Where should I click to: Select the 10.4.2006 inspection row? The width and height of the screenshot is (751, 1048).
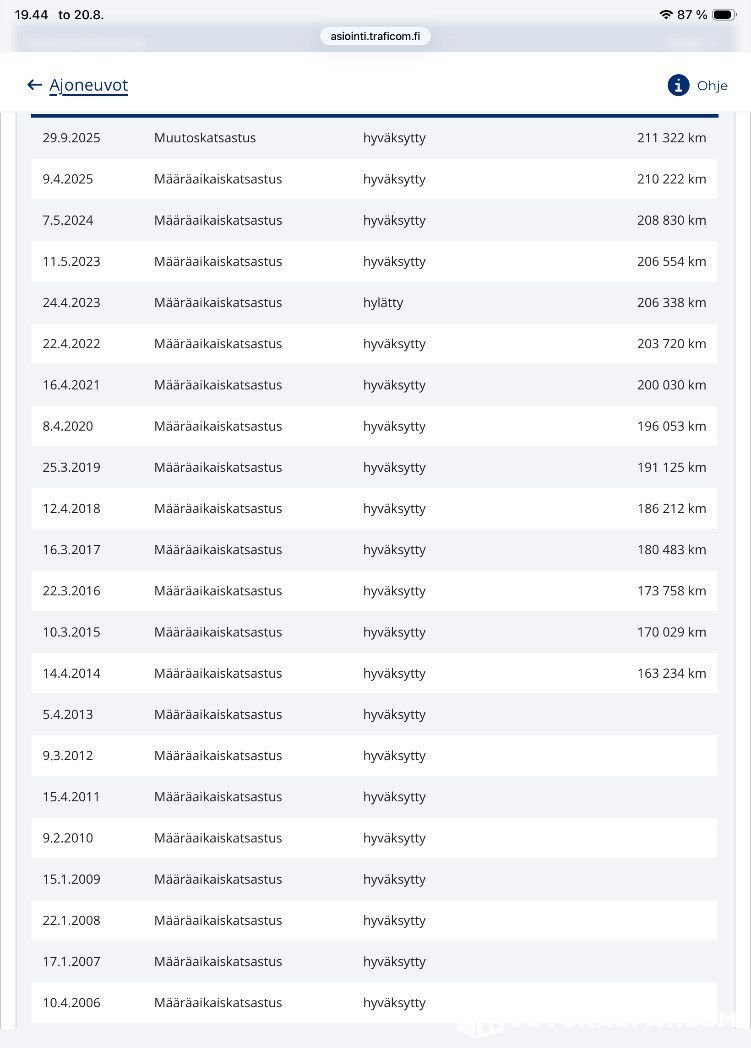tap(374, 1003)
